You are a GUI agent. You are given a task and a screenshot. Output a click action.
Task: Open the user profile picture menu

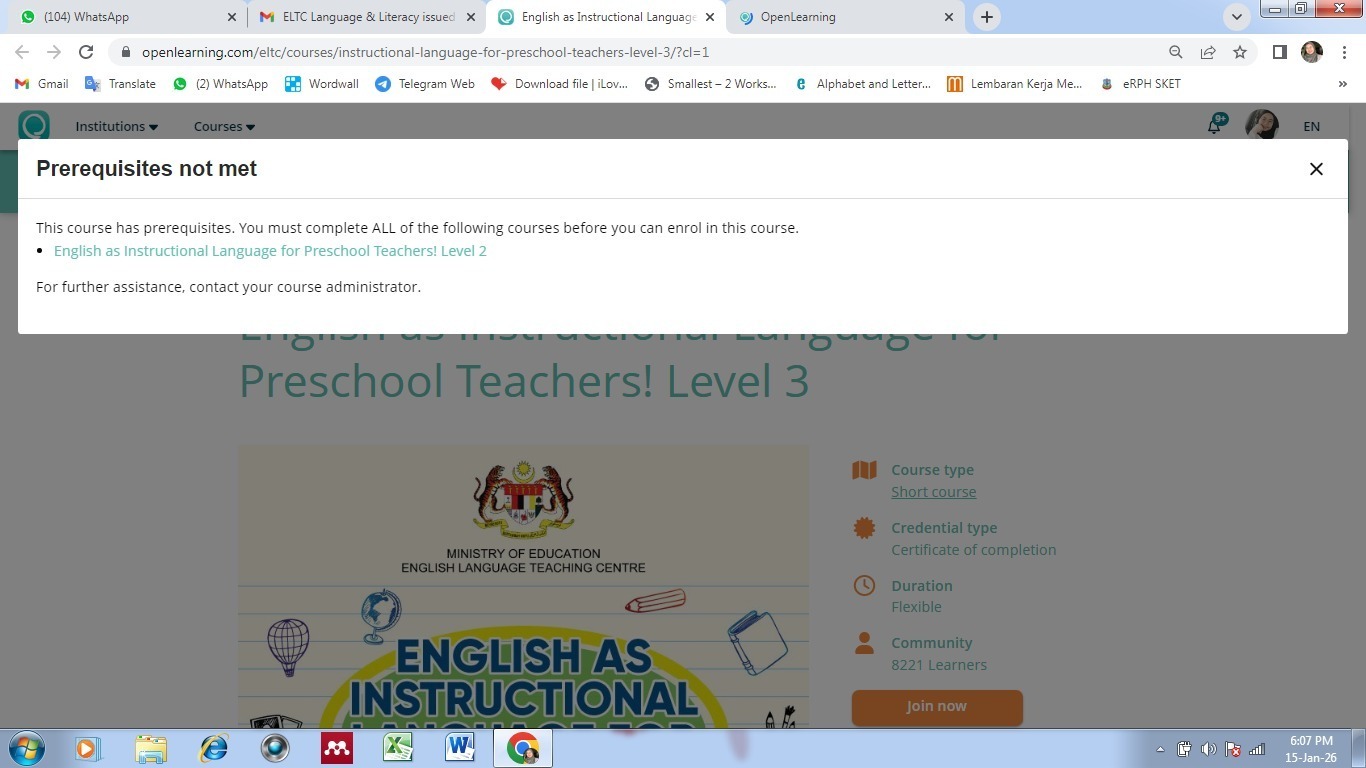[1262, 125]
